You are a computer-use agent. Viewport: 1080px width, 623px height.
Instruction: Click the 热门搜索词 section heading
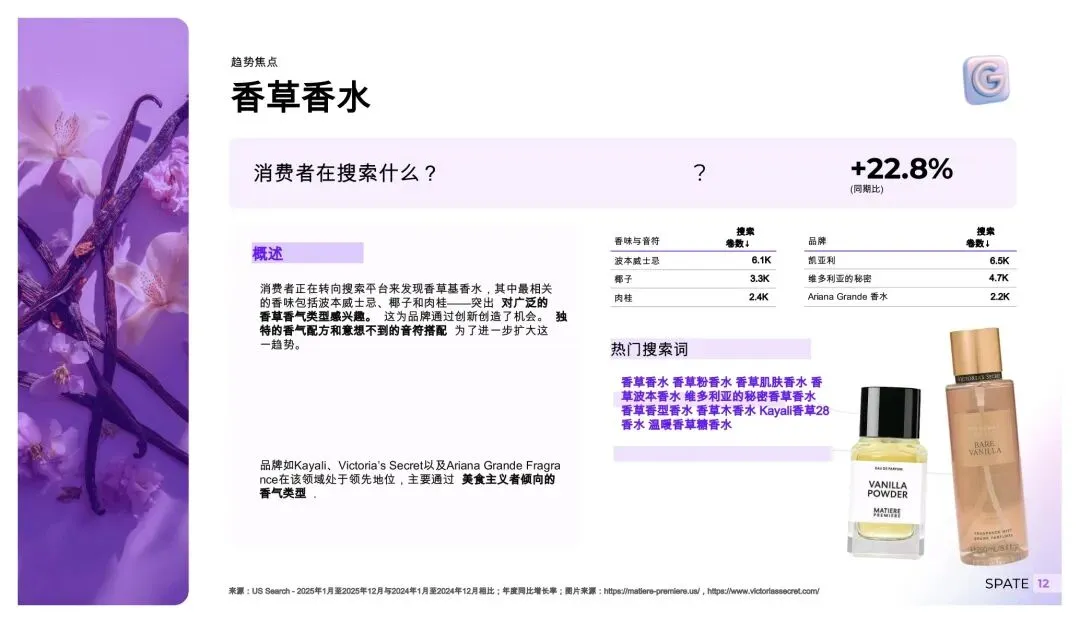pyautogui.click(x=649, y=349)
